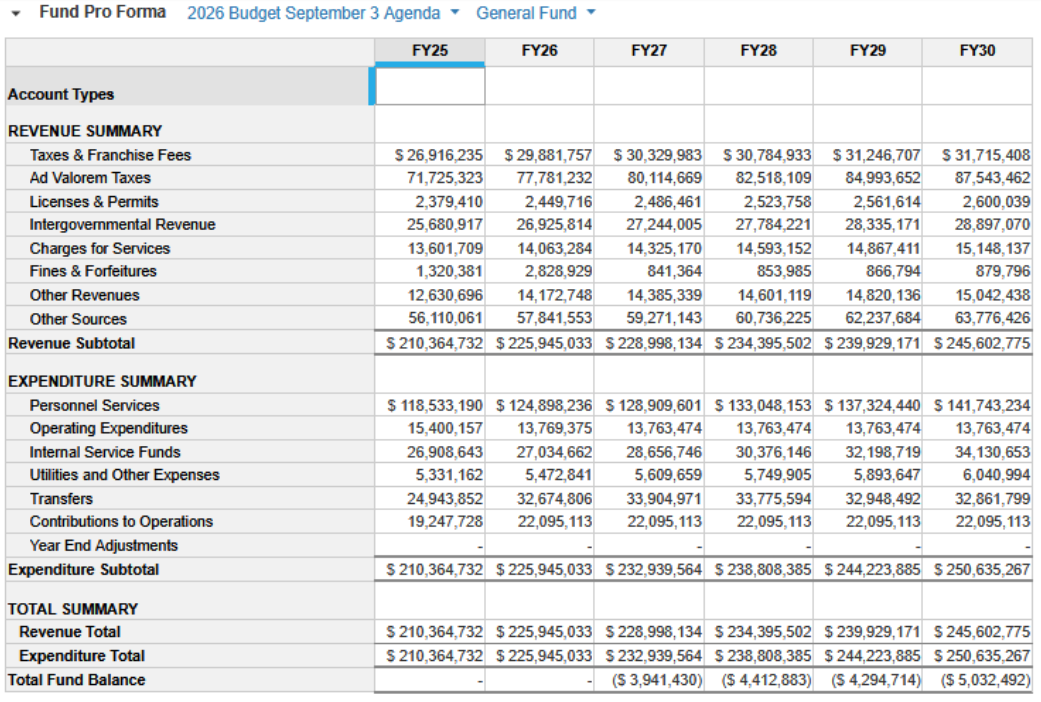Screen dimensions: 1041x702
Task: Click FY25 Personnel Services value $118,533,190
Action: tap(435, 406)
